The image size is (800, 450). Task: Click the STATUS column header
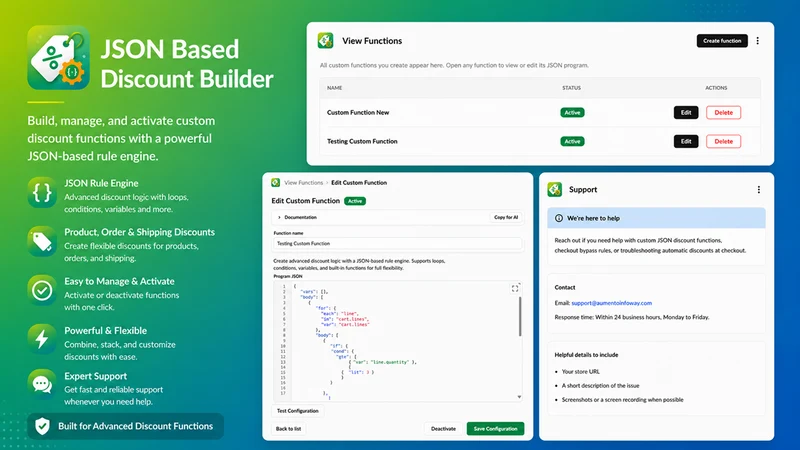pos(571,88)
